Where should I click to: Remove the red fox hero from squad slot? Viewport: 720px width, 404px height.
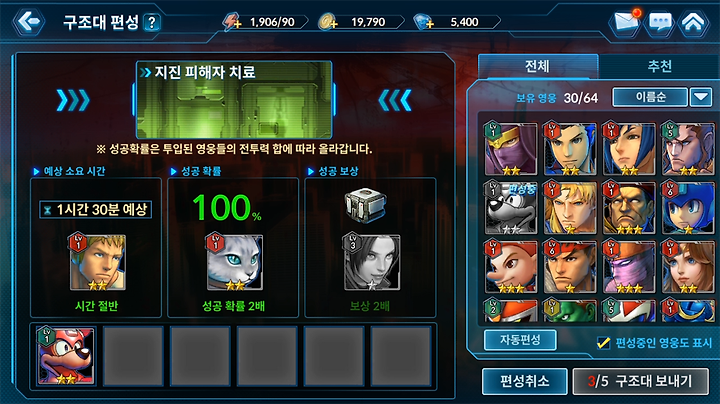[66, 356]
